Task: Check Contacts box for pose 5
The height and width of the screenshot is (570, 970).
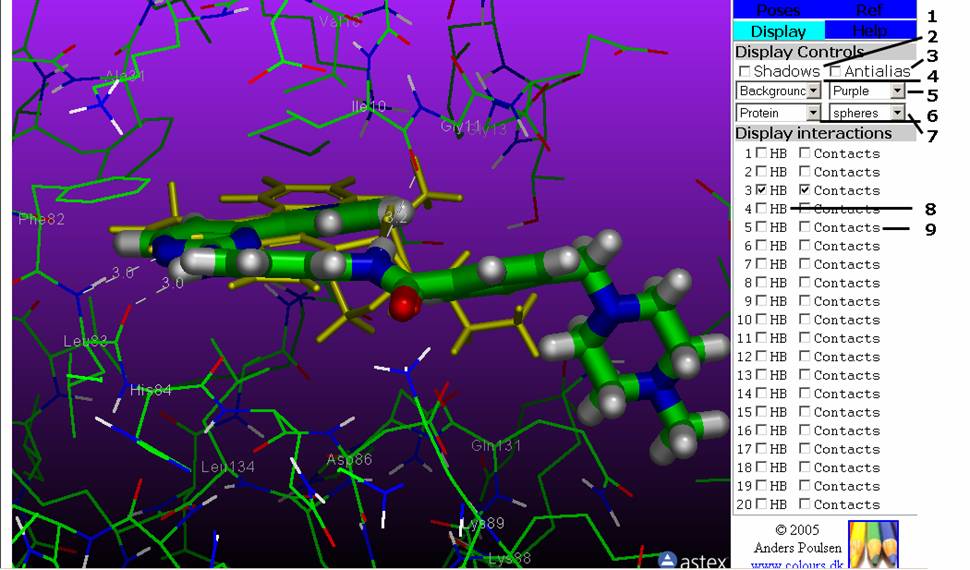Action: (x=804, y=227)
